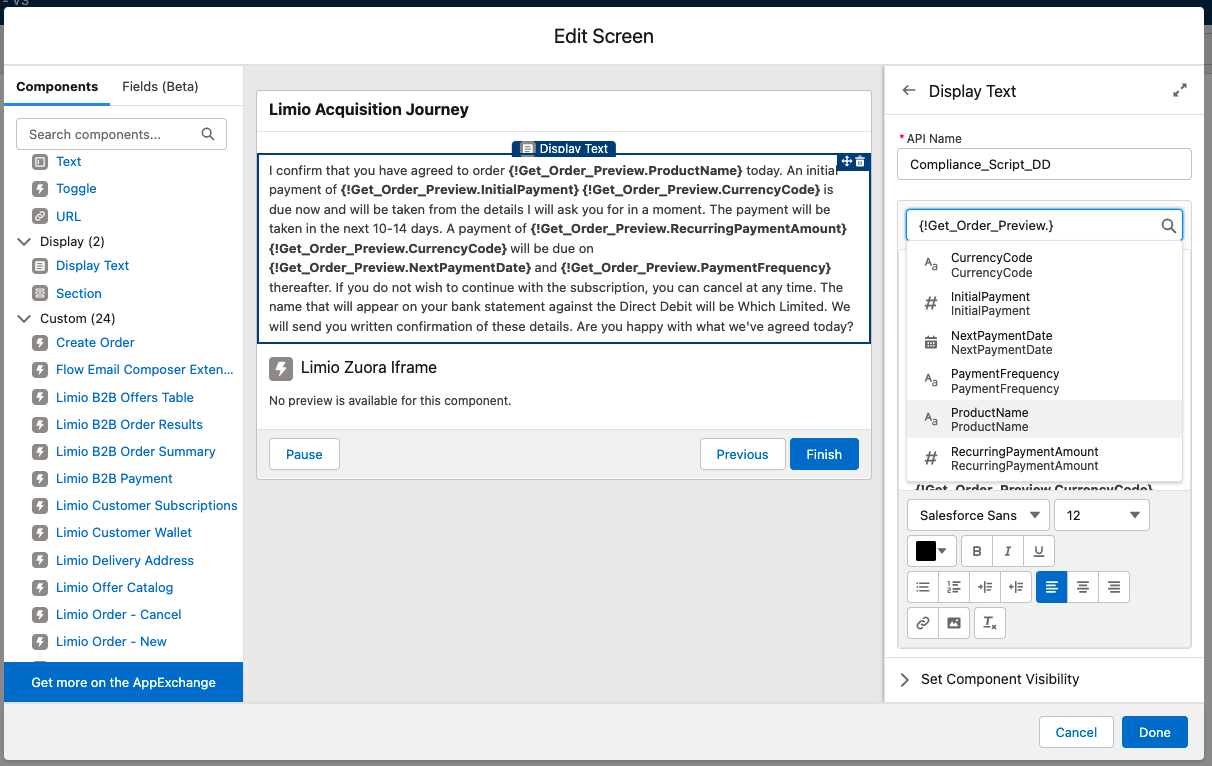Click the move handle on Display Text component
Screen dimensions: 1212x766
[846, 161]
